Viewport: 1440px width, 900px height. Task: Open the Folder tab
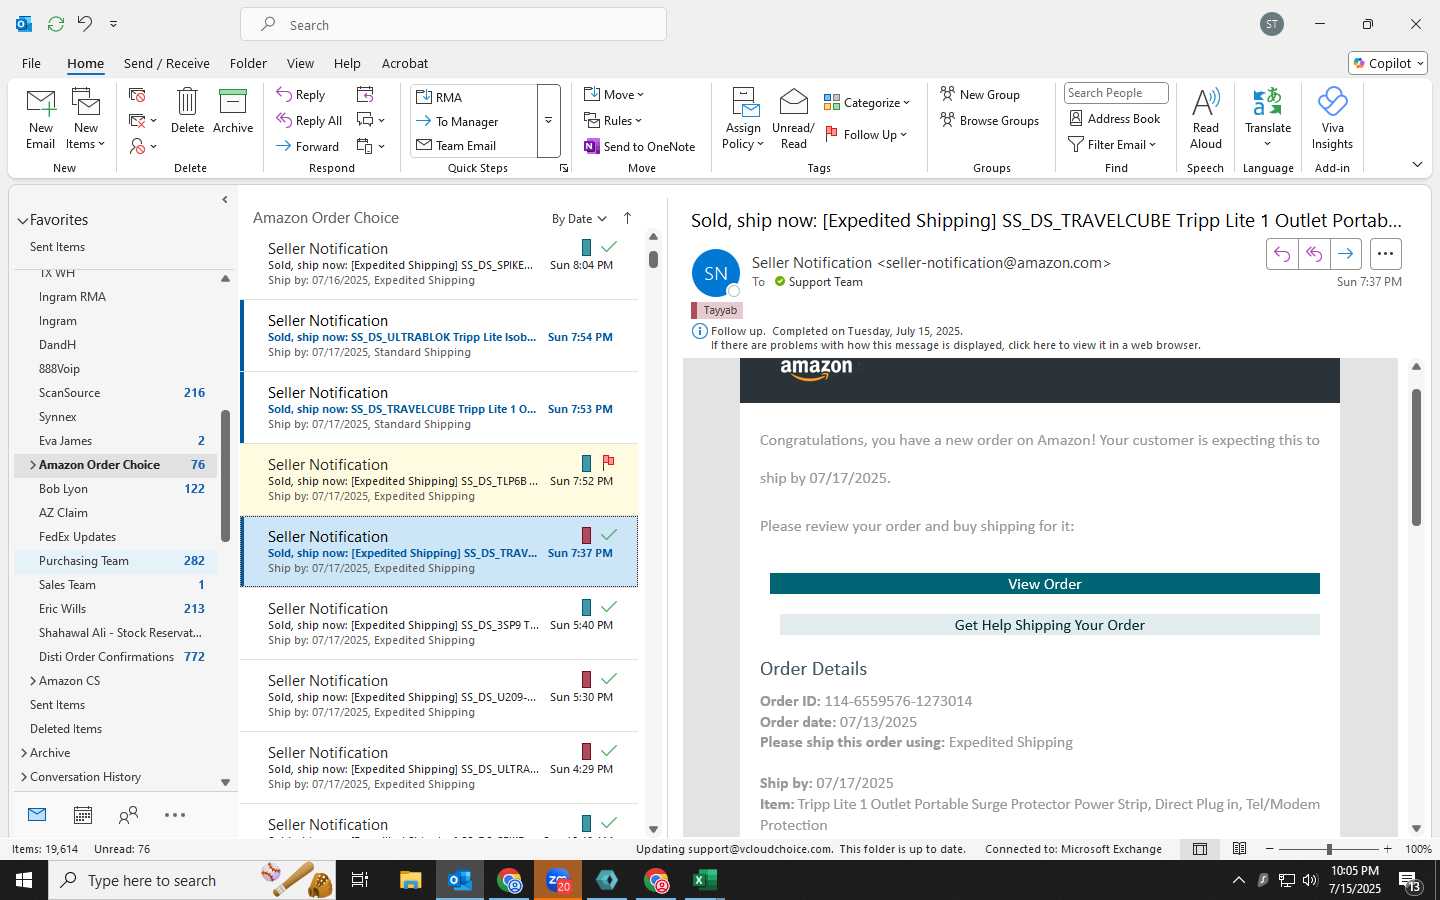point(248,63)
